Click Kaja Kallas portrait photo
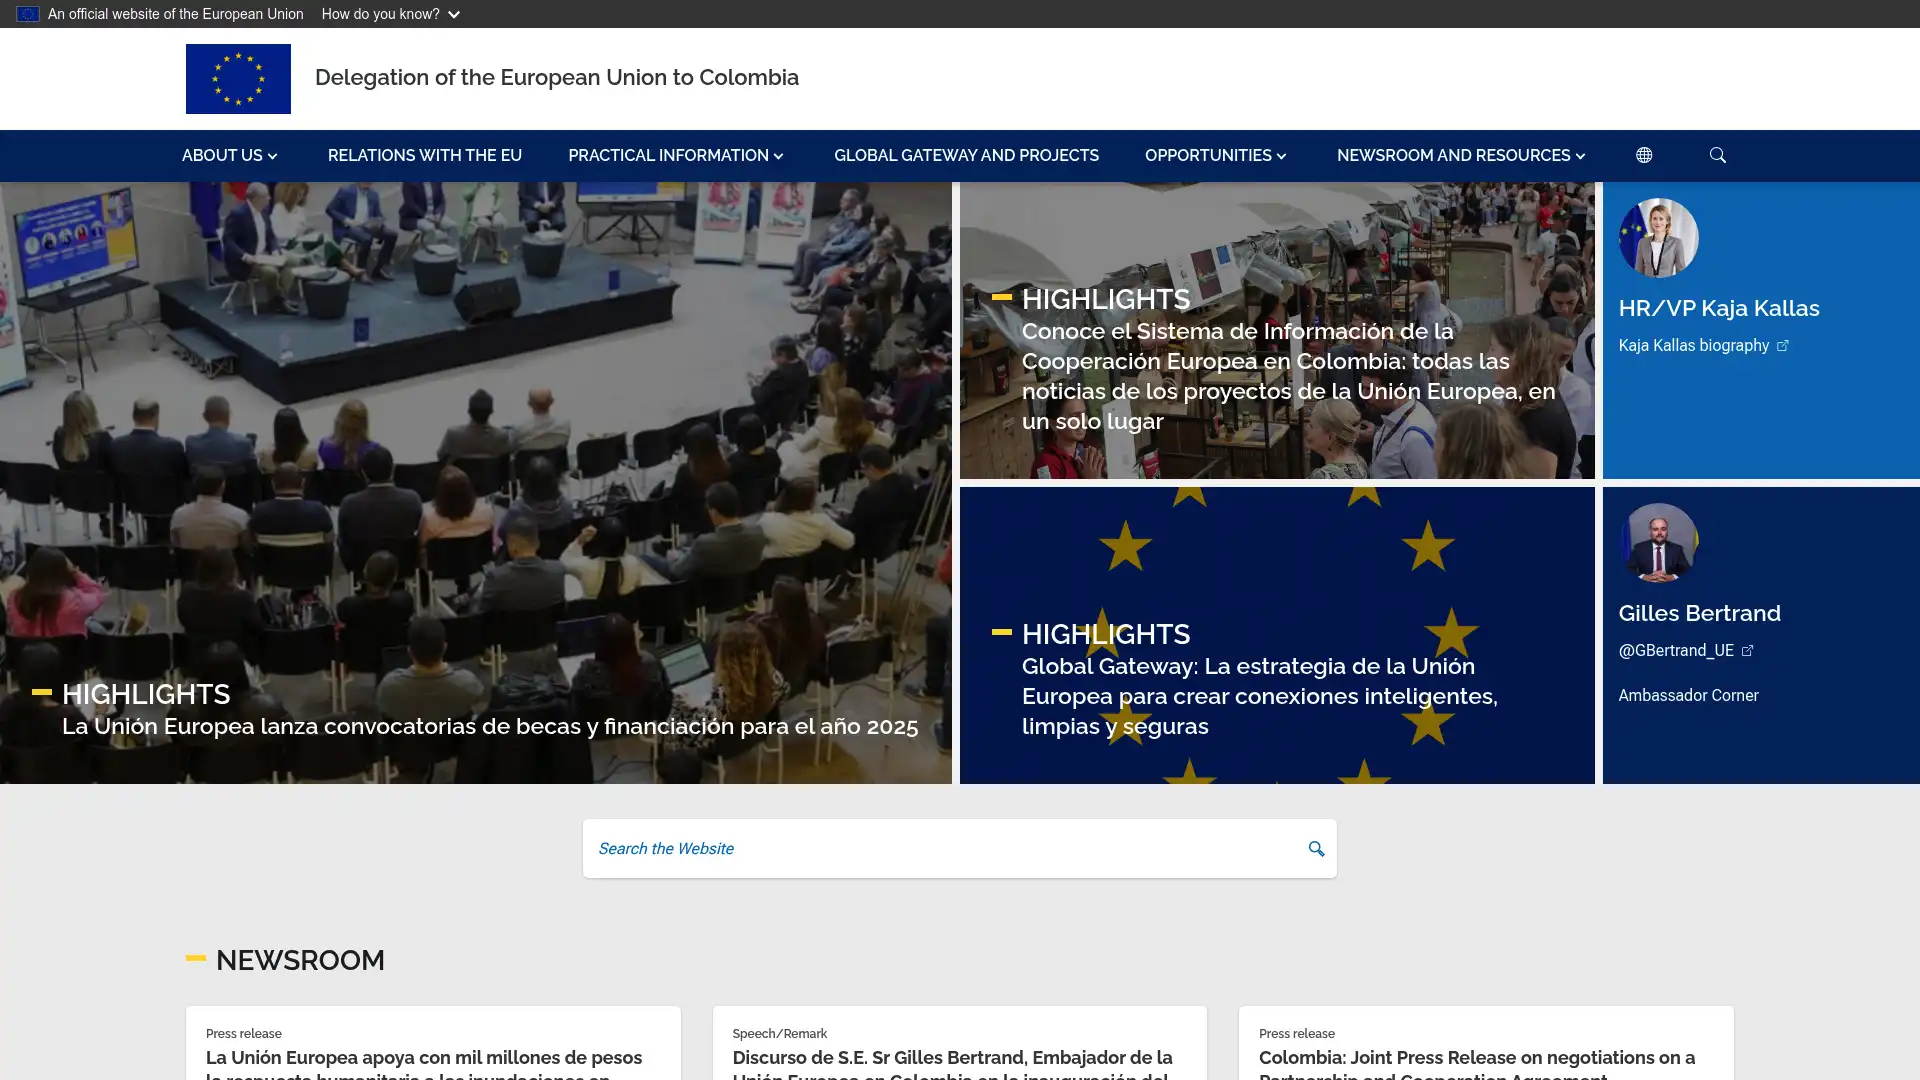 pos(1658,238)
